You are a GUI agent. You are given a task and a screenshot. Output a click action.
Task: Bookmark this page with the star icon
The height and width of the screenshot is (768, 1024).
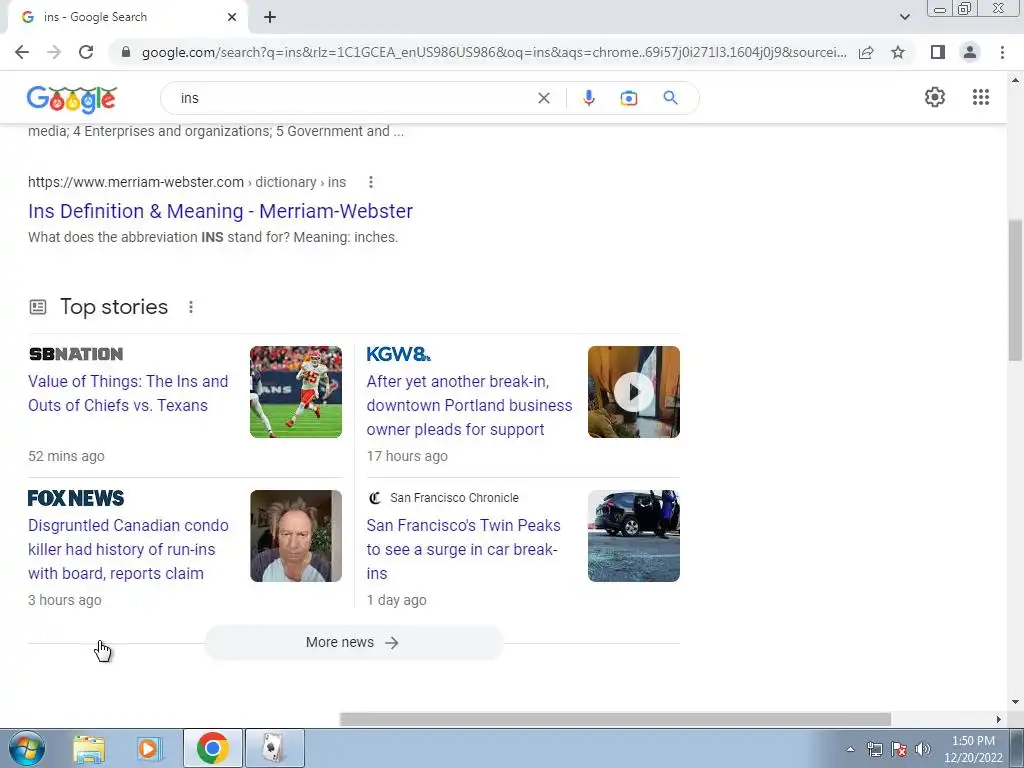pos(898,52)
